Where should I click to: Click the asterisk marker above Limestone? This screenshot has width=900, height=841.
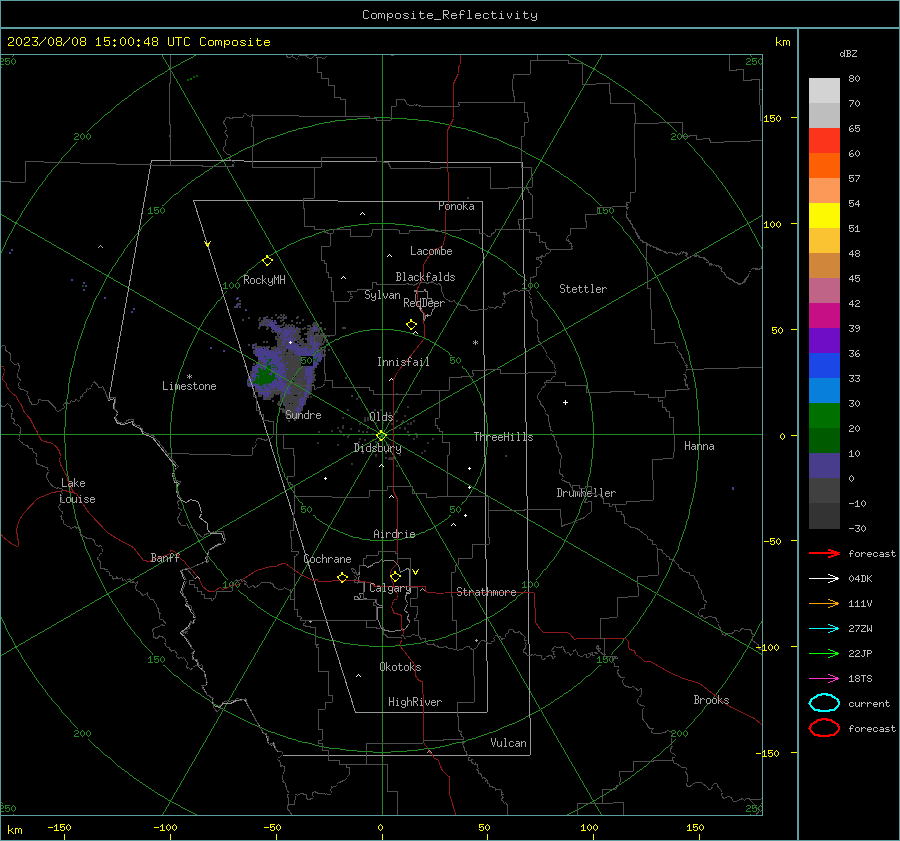[x=189, y=377]
